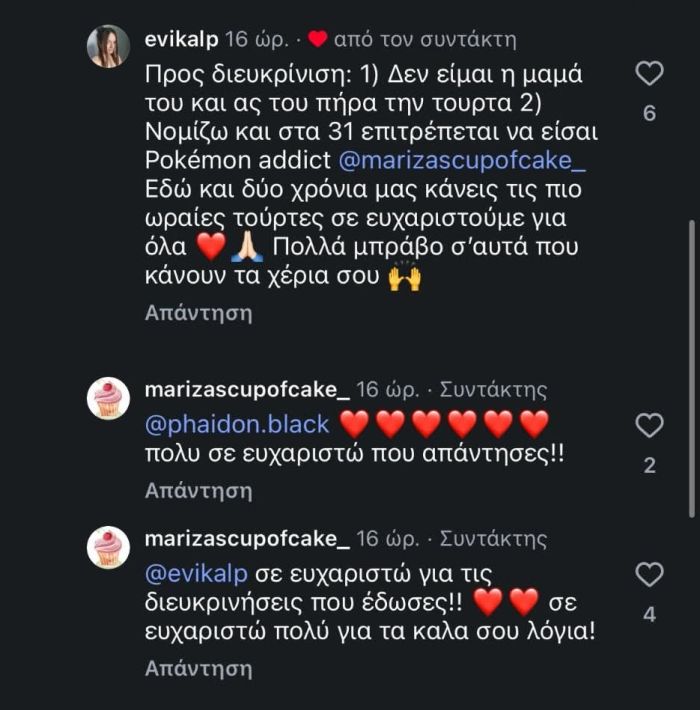Click Απάντηση under the last comment
Screen dimensions: 700x710
(x=198, y=669)
